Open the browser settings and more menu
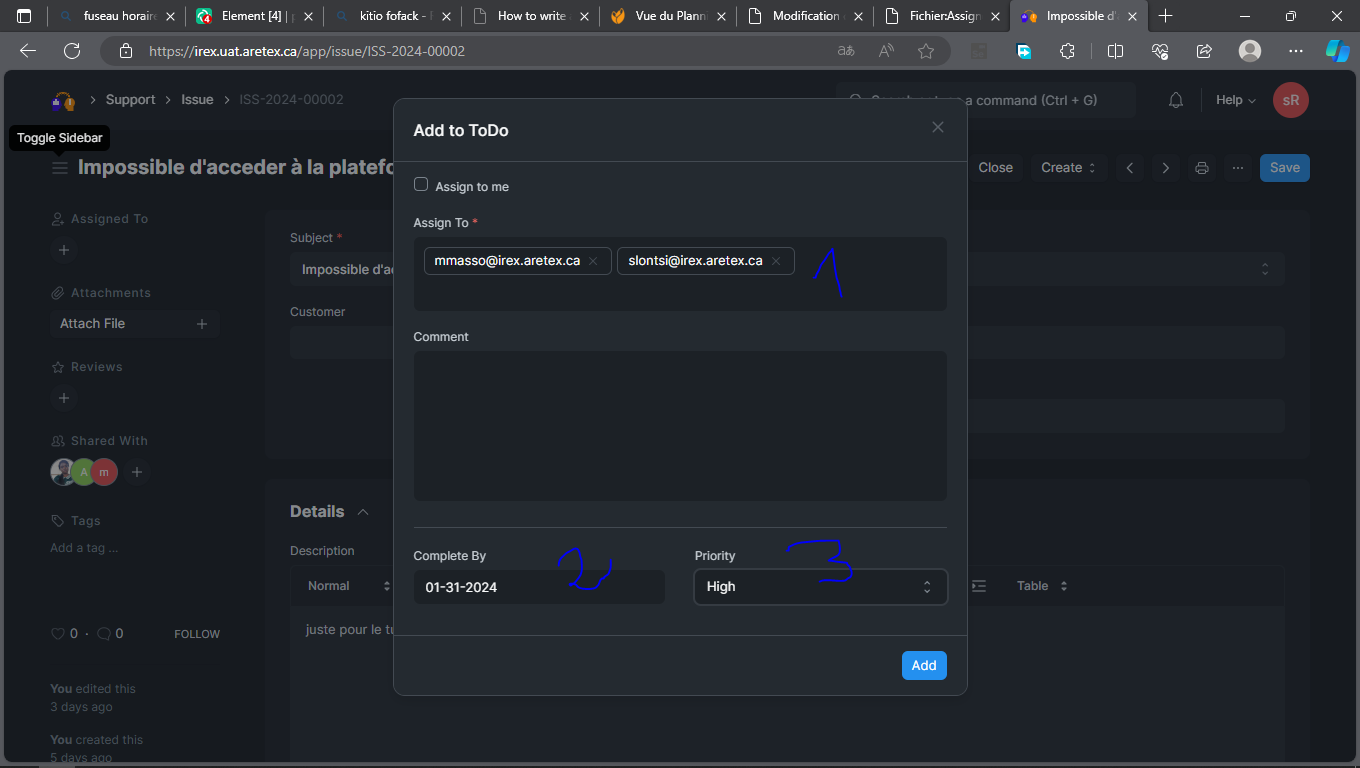This screenshot has height=768, width=1360. click(1296, 51)
